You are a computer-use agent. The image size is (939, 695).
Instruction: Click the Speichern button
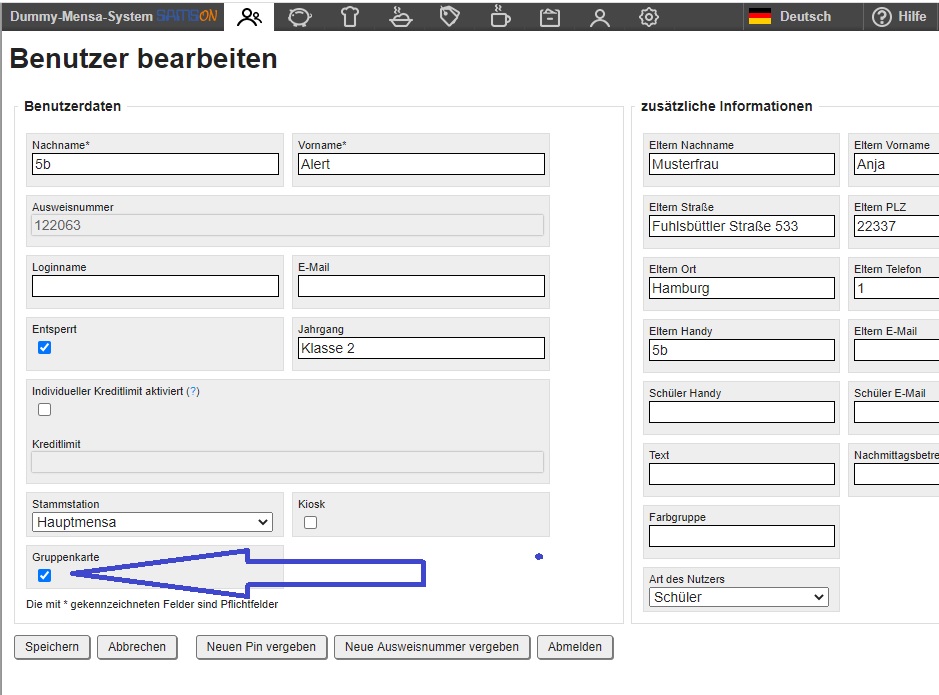pyautogui.click(x=52, y=647)
